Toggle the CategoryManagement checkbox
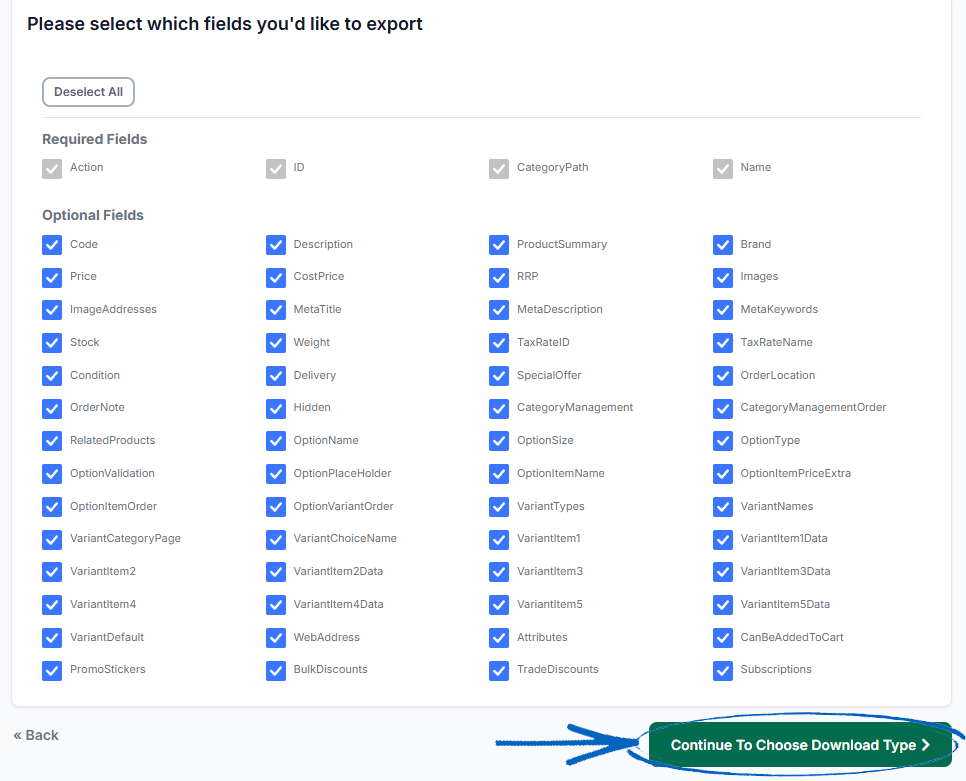 click(499, 408)
